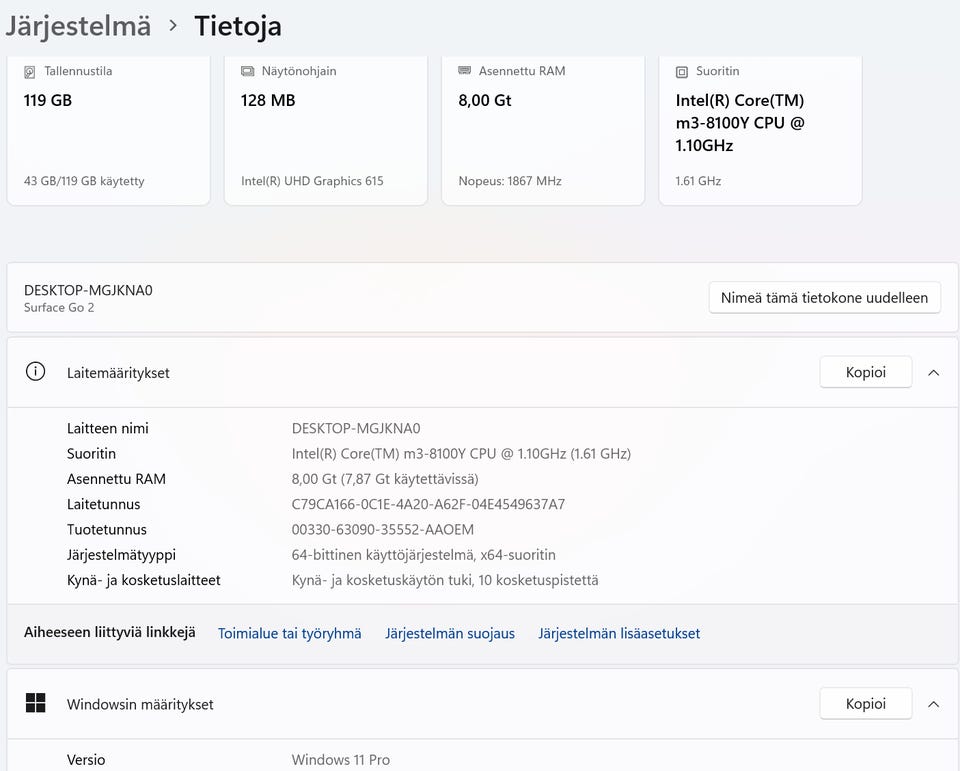Copy Windows specifications with Kopioi button
Viewport: 960px width, 771px height.
pyautogui.click(x=865, y=704)
